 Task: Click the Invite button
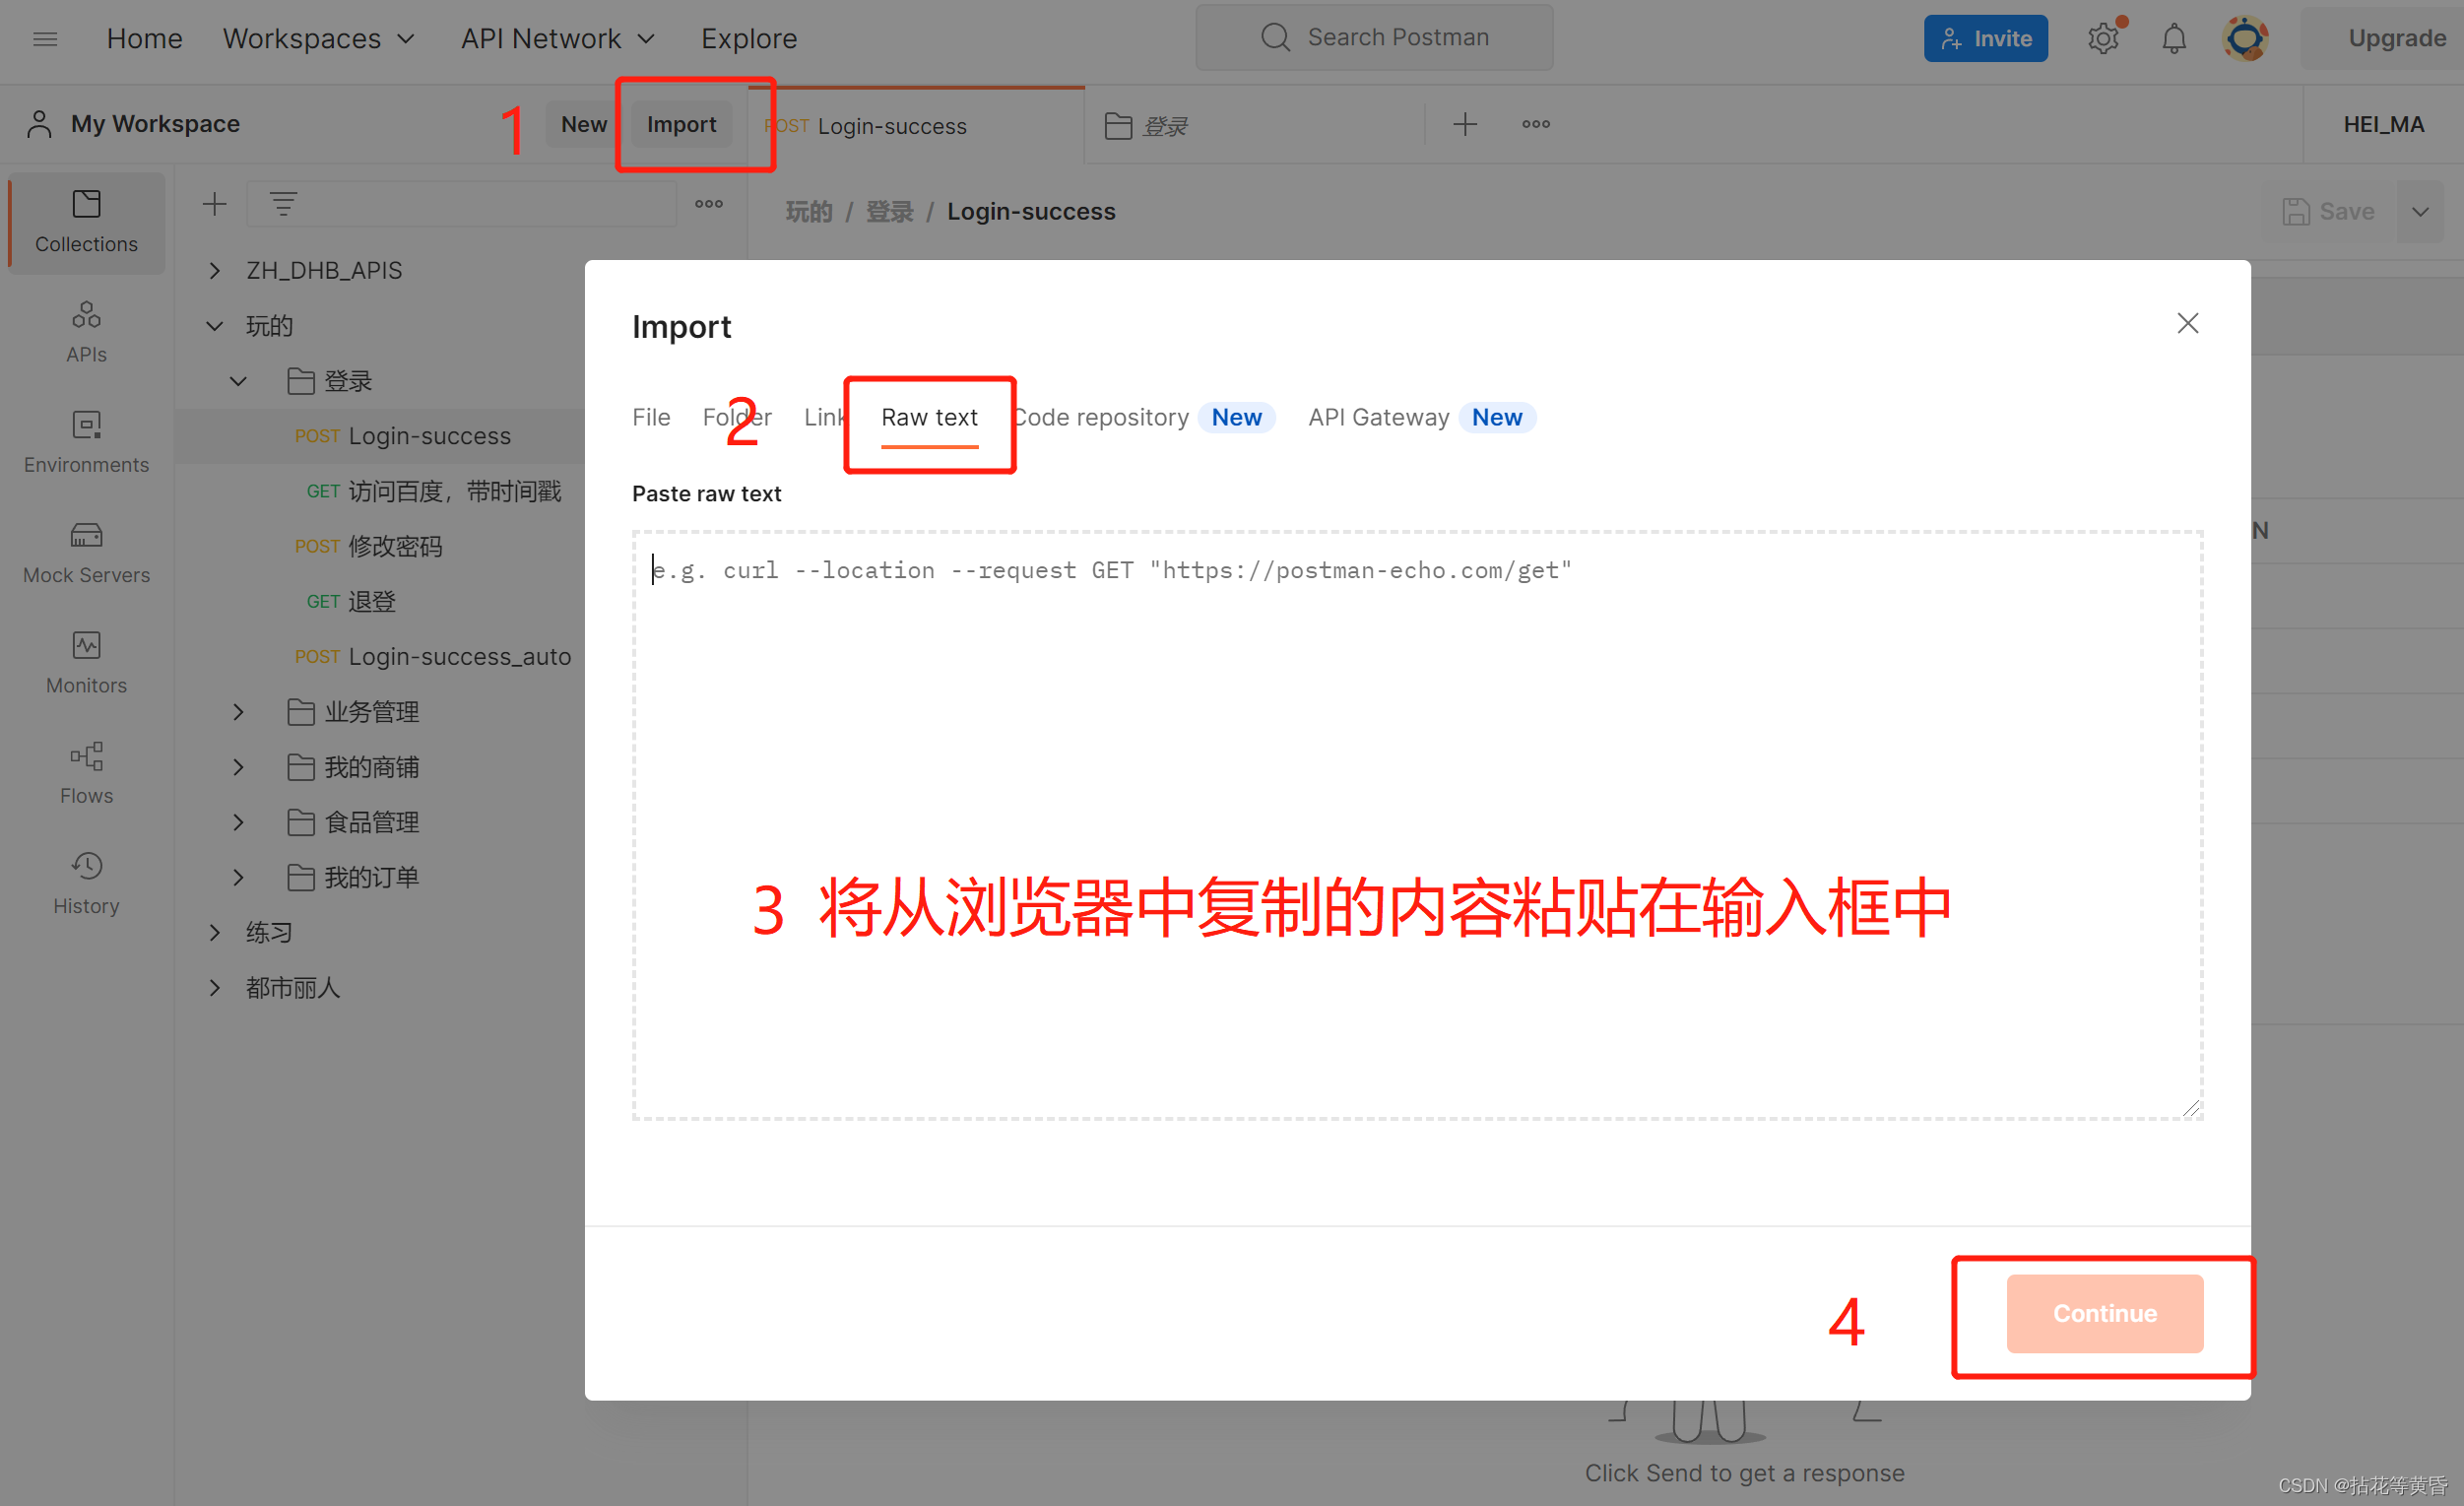pyautogui.click(x=1985, y=39)
